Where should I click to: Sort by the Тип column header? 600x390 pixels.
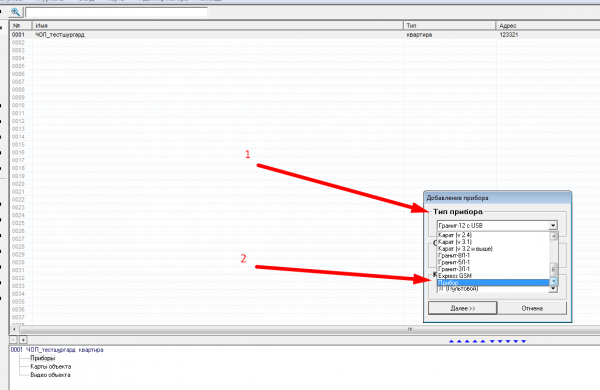coord(450,26)
